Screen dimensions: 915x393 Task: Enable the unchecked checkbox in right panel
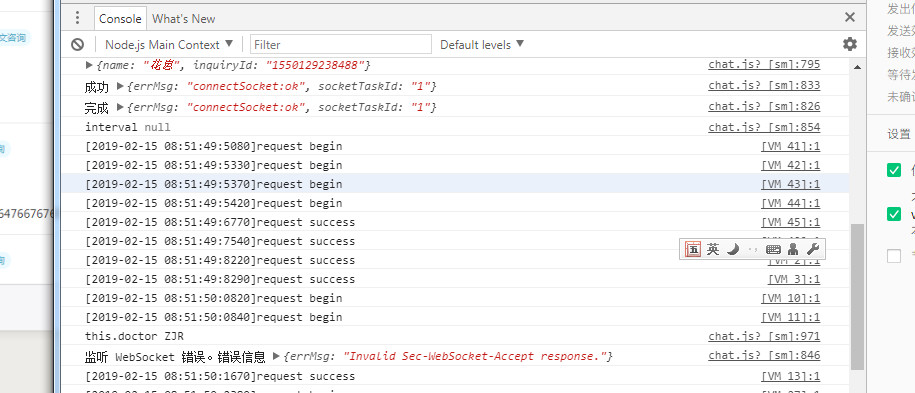[x=894, y=256]
